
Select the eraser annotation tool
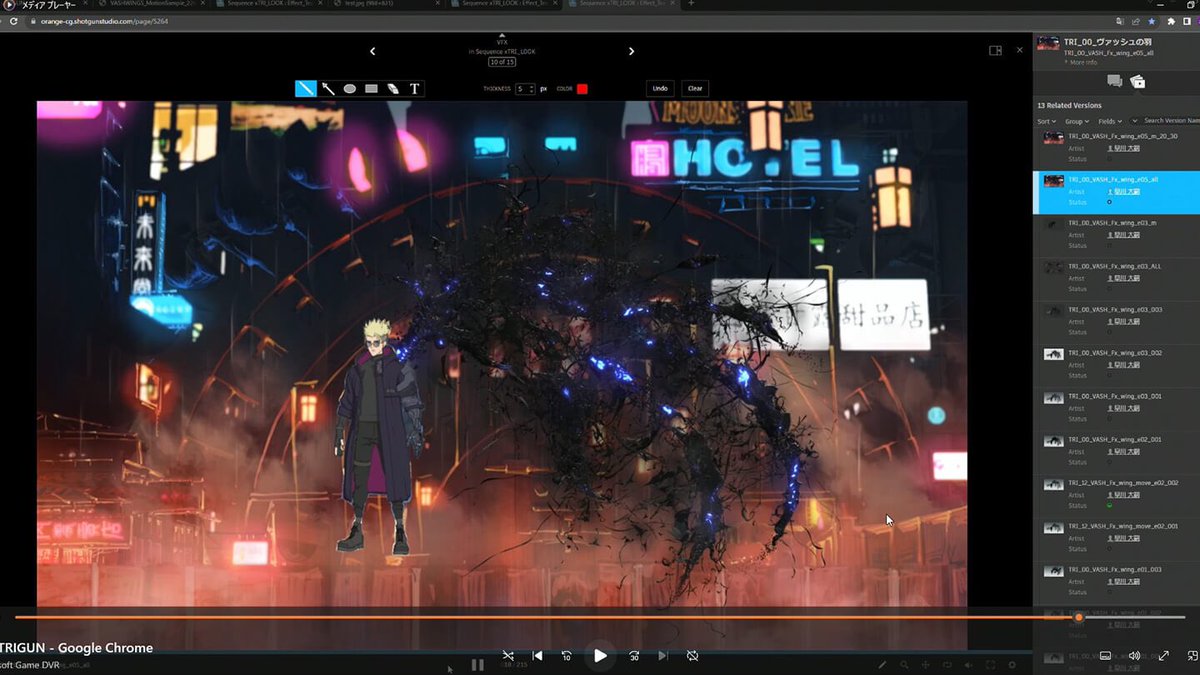pyautogui.click(x=393, y=88)
